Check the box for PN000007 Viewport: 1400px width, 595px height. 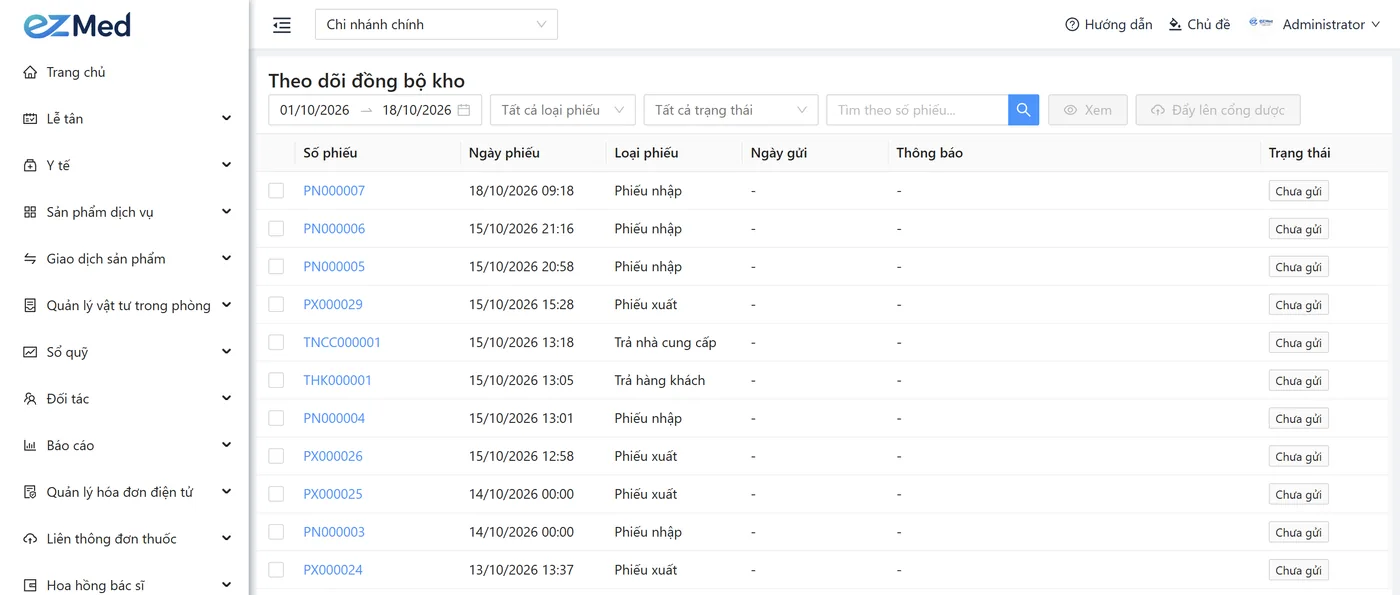pyautogui.click(x=276, y=191)
